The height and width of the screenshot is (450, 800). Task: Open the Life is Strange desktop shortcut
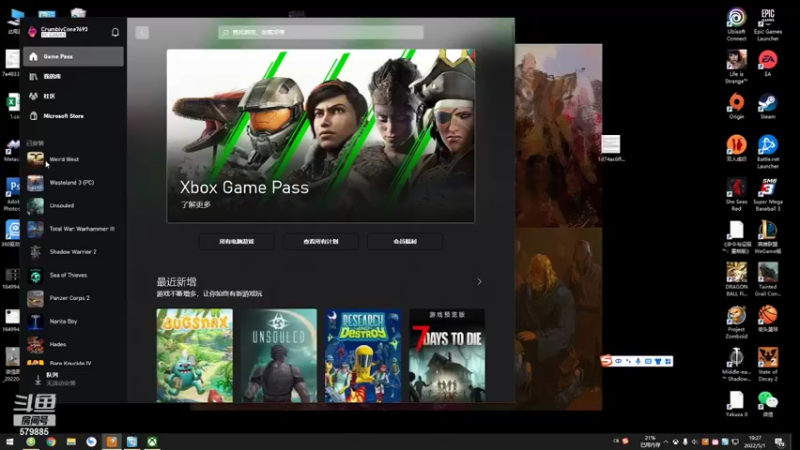pos(736,67)
